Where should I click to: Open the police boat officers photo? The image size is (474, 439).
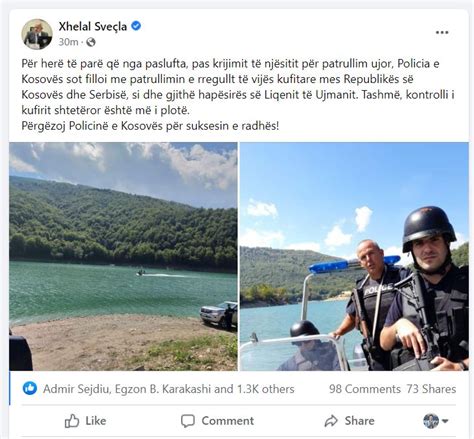pyautogui.click(x=354, y=256)
